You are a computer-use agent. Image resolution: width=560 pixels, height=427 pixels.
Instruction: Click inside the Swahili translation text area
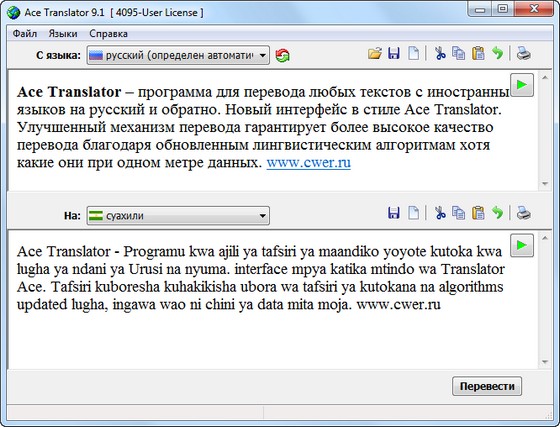click(273, 300)
